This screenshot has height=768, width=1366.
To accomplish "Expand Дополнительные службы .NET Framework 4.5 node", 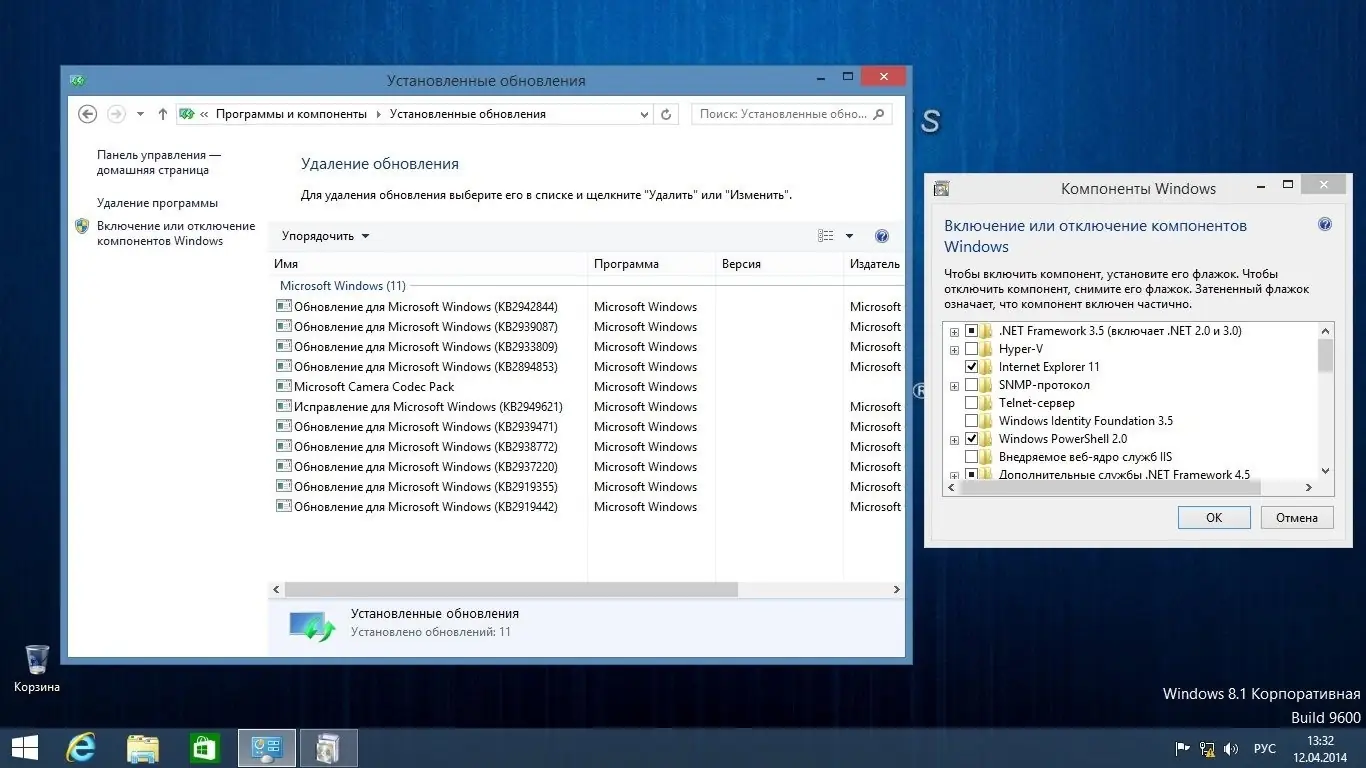I will pos(955,475).
